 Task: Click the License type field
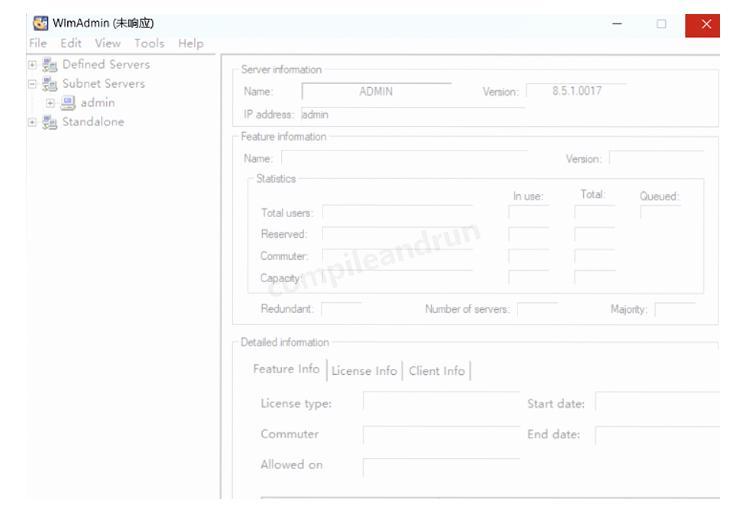click(x=441, y=403)
